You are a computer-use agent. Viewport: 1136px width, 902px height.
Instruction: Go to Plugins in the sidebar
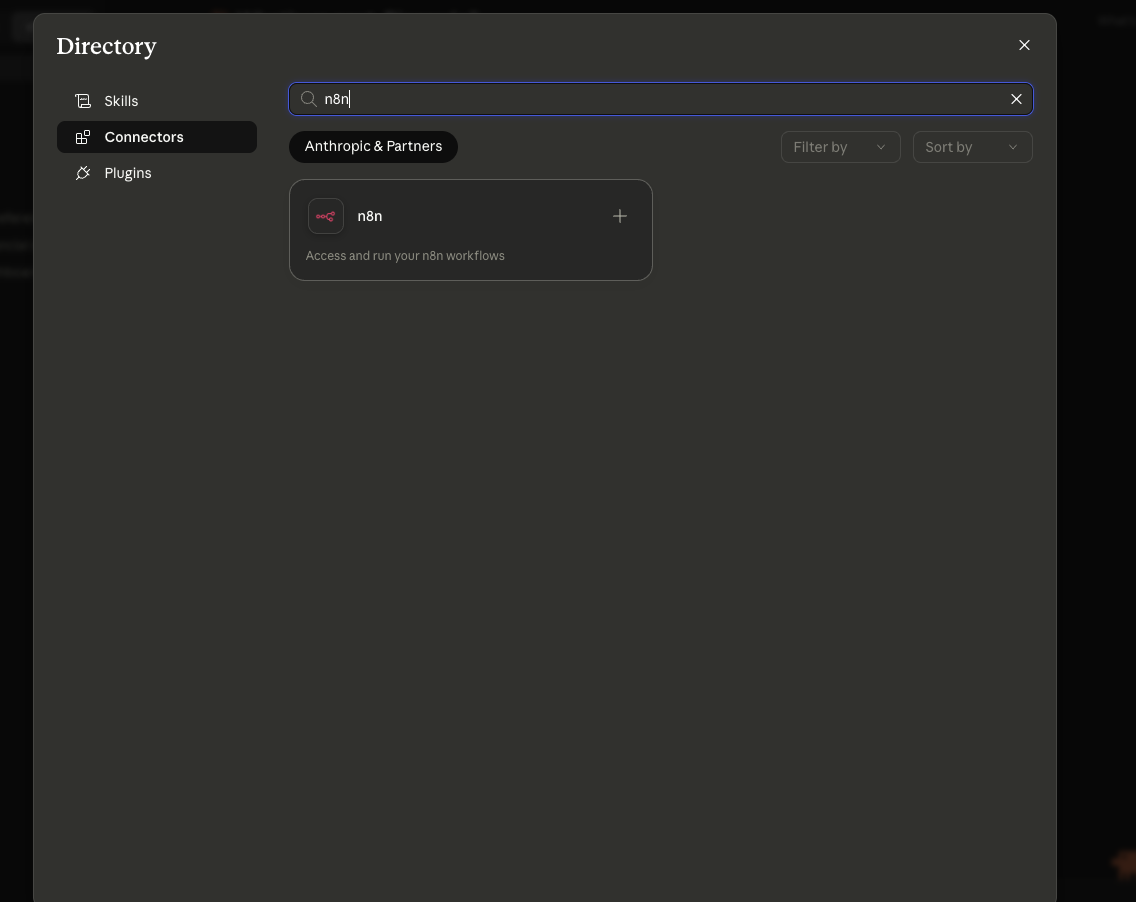pos(156,173)
